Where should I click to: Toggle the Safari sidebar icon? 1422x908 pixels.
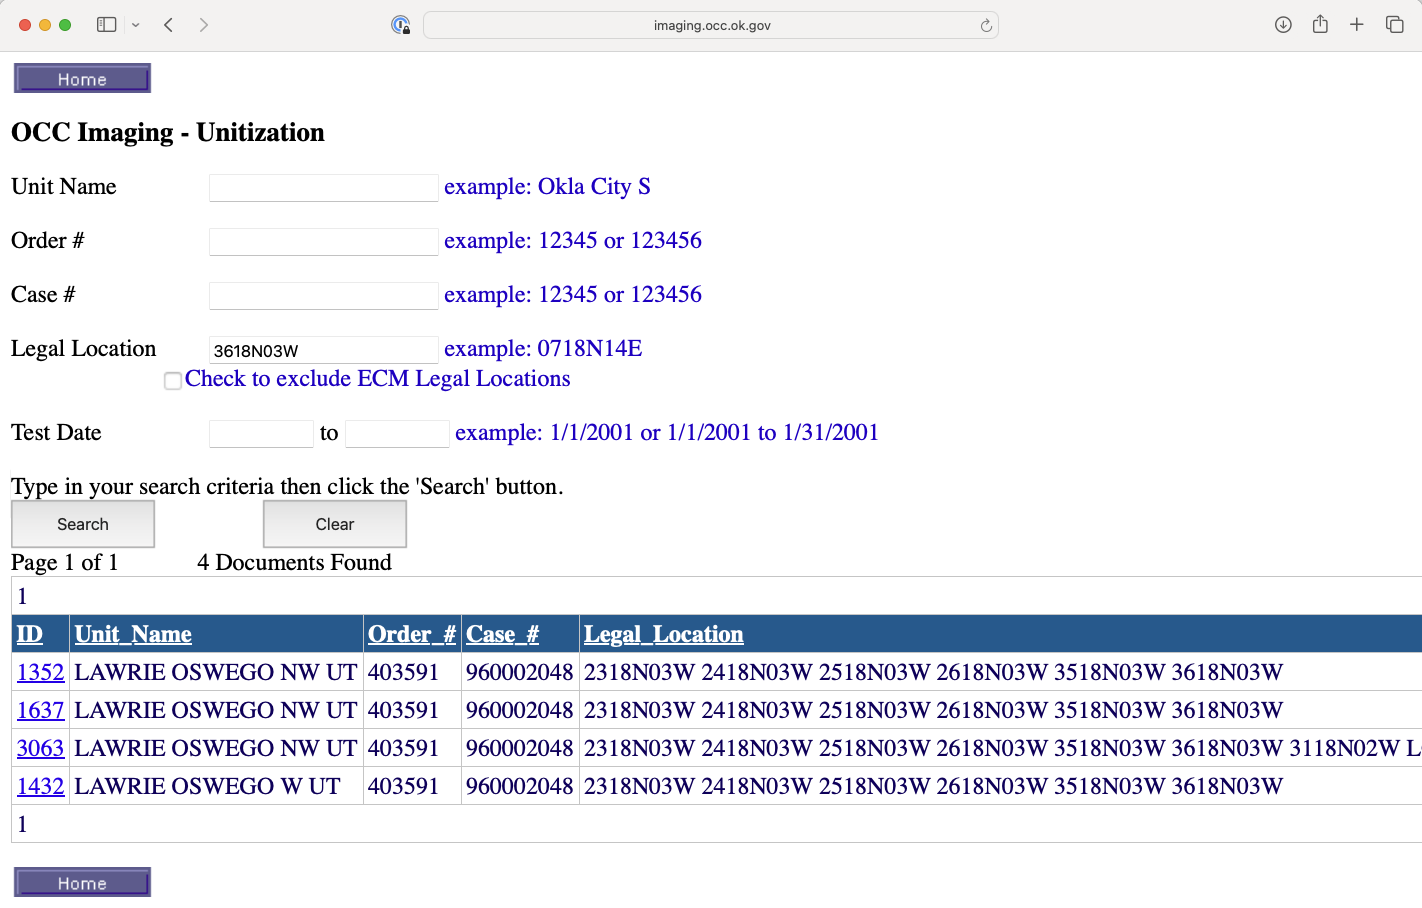coord(106,25)
